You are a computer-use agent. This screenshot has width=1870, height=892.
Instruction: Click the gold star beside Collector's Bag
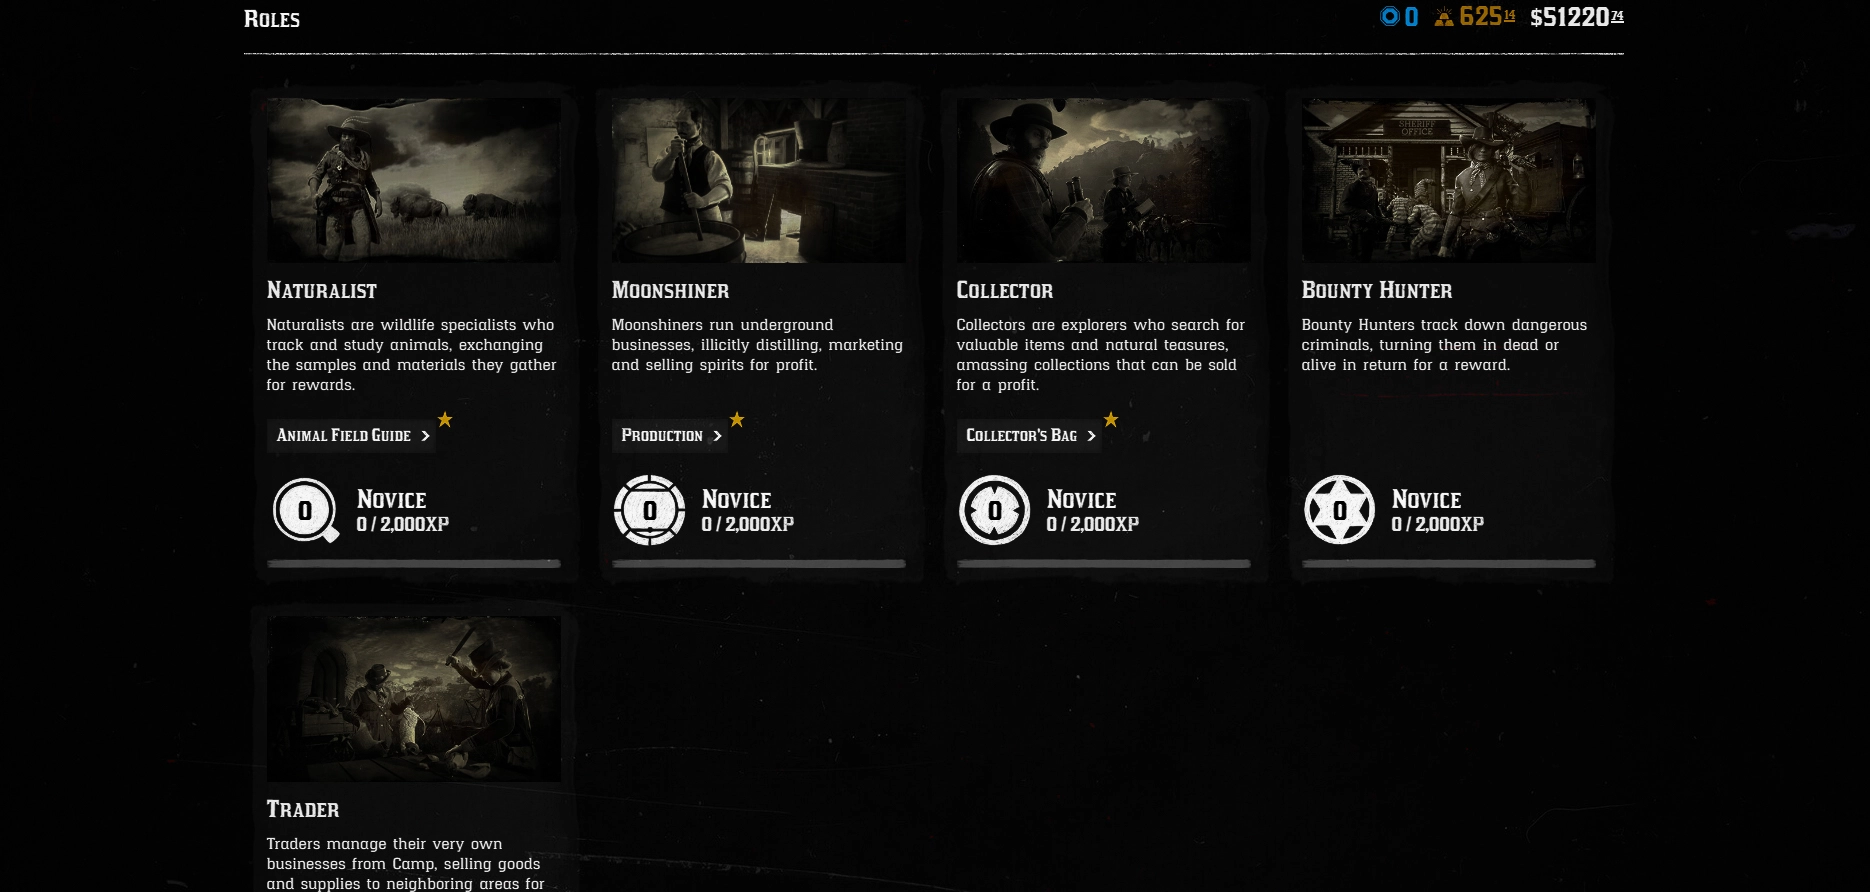coord(1111,420)
